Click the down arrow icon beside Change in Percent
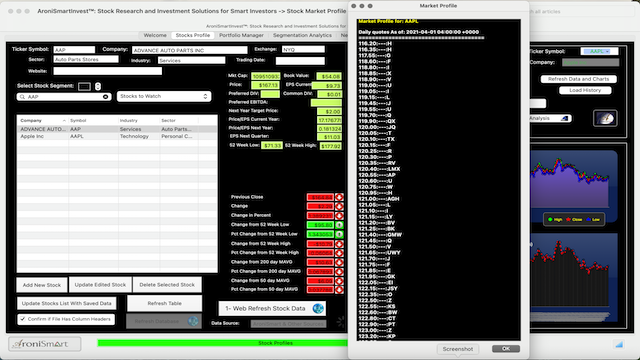The width and height of the screenshot is (640, 360). [339, 216]
